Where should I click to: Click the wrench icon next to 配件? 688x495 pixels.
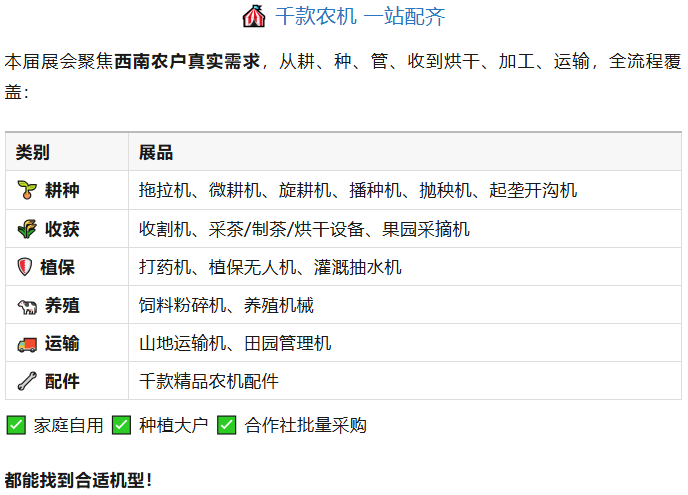pyautogui.click(x=27, y=381)
